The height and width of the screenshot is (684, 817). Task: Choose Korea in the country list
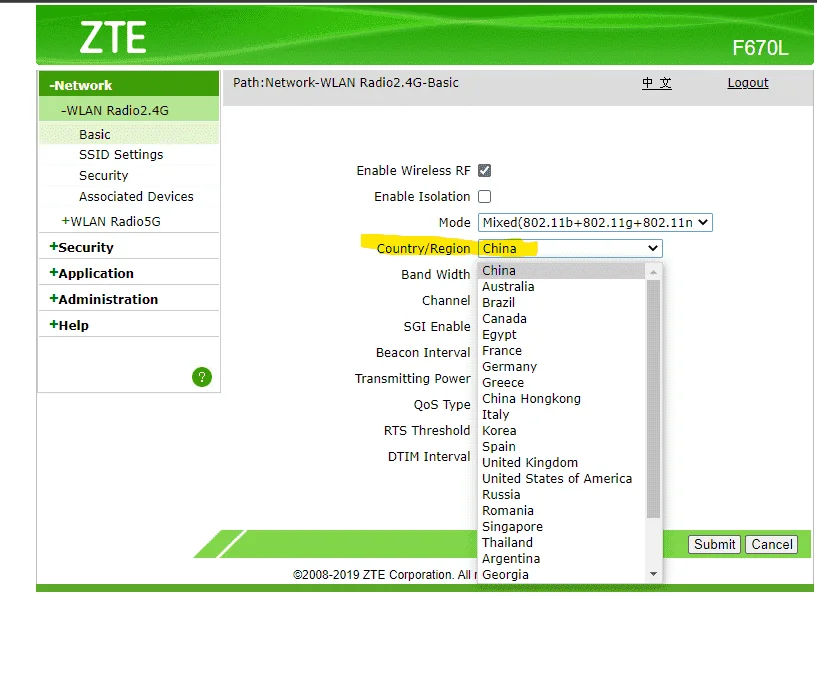click(562, 431)
